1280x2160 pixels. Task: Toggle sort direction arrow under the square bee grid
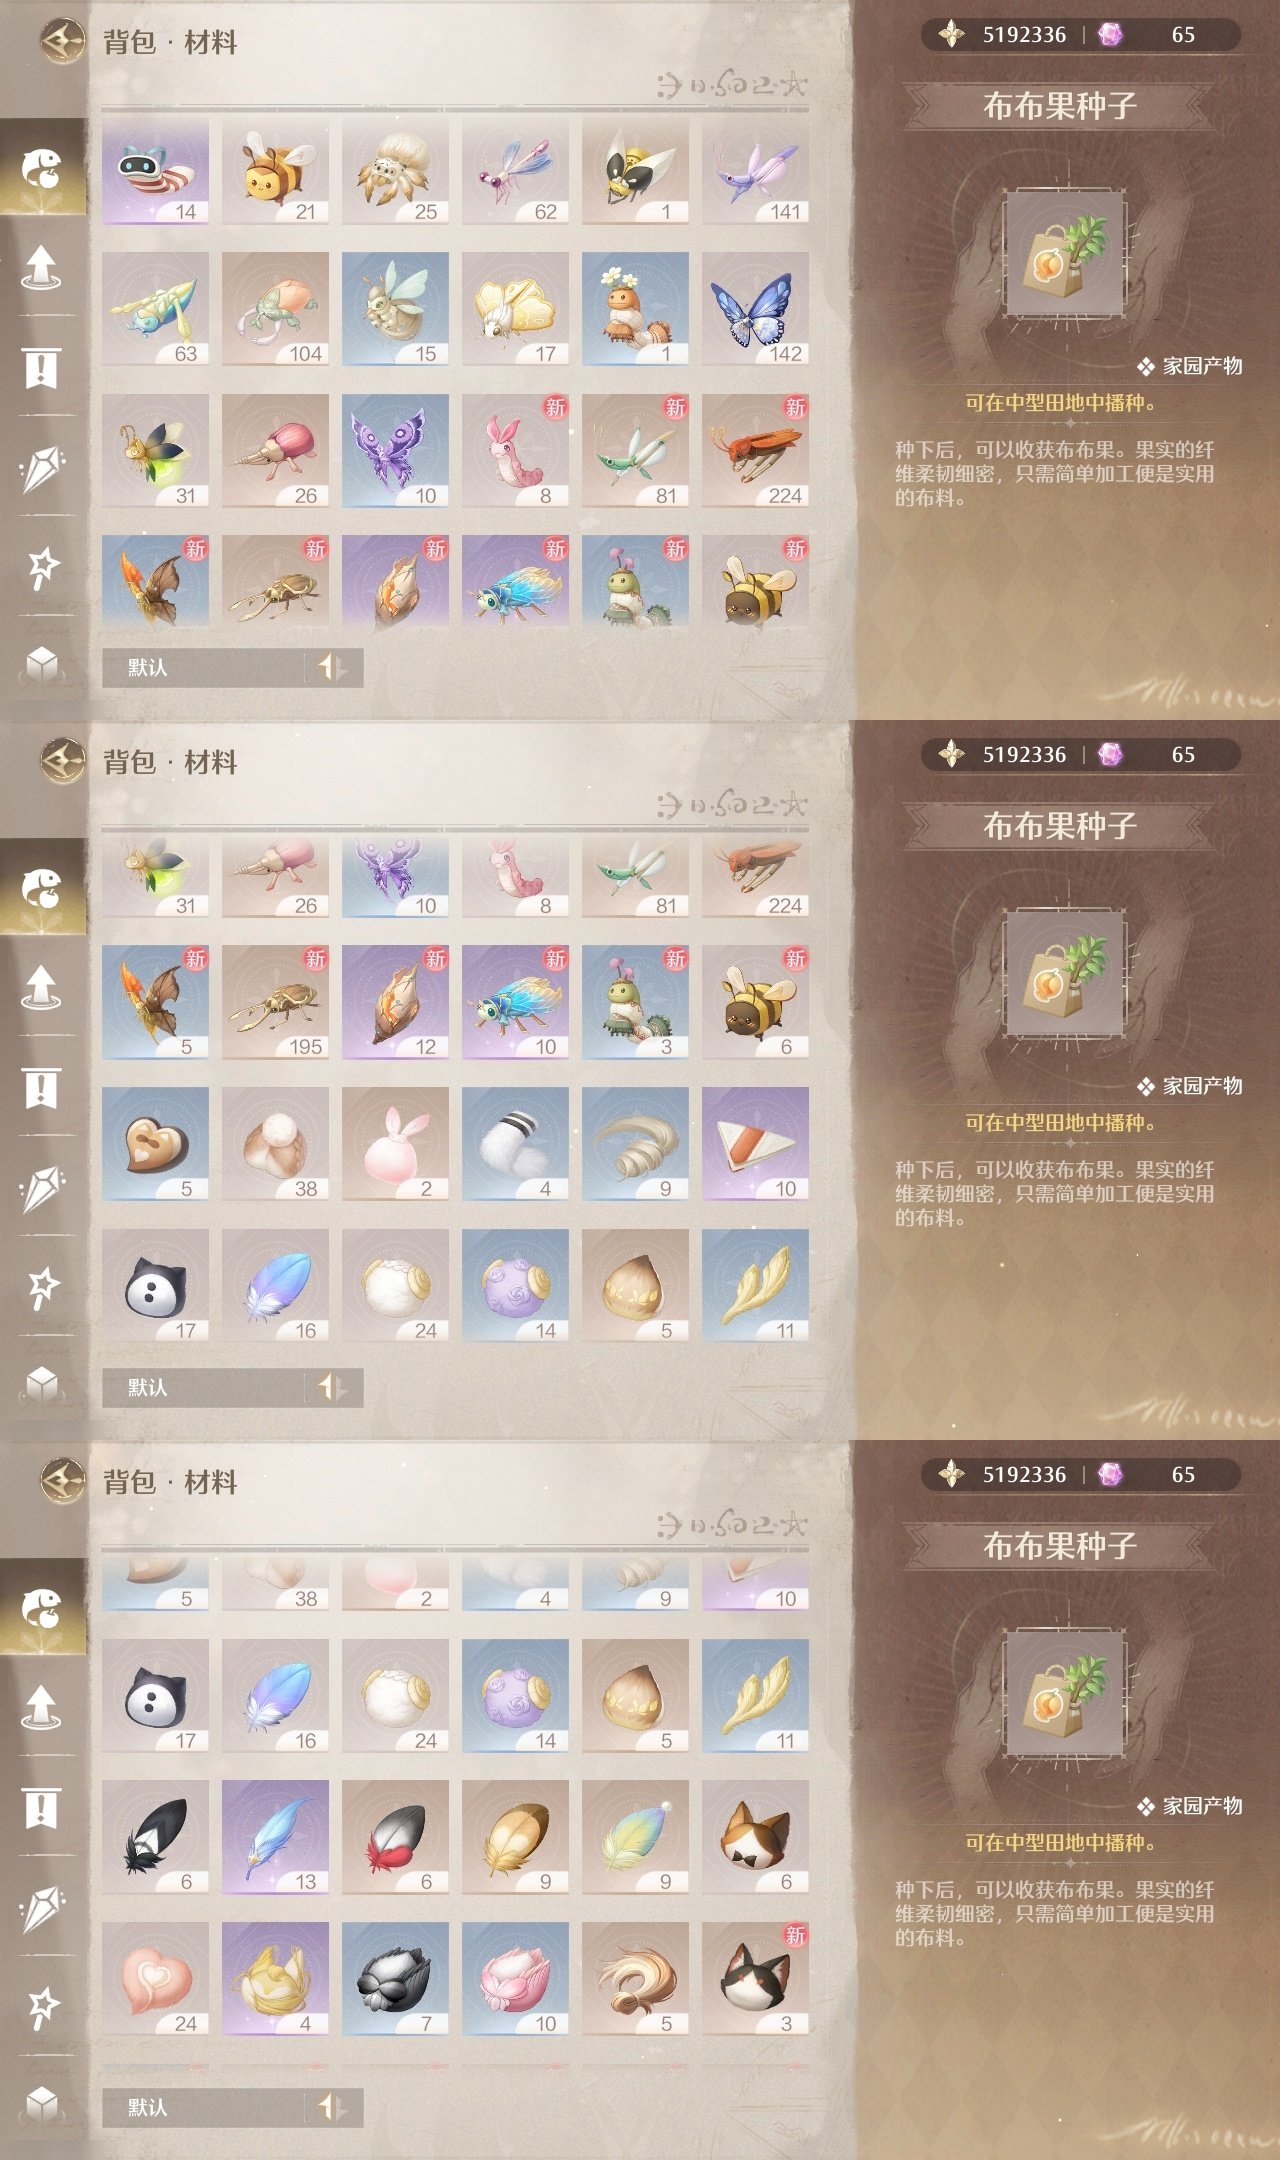click(331, 667)
